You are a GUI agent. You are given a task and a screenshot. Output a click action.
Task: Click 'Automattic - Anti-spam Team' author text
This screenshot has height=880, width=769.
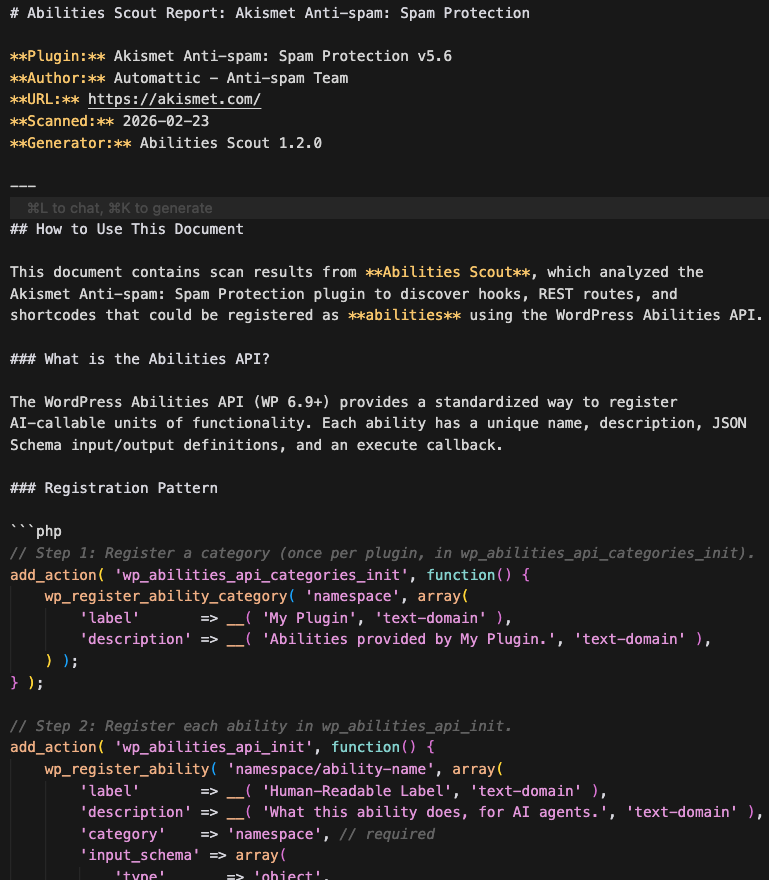tap(231, 78)
